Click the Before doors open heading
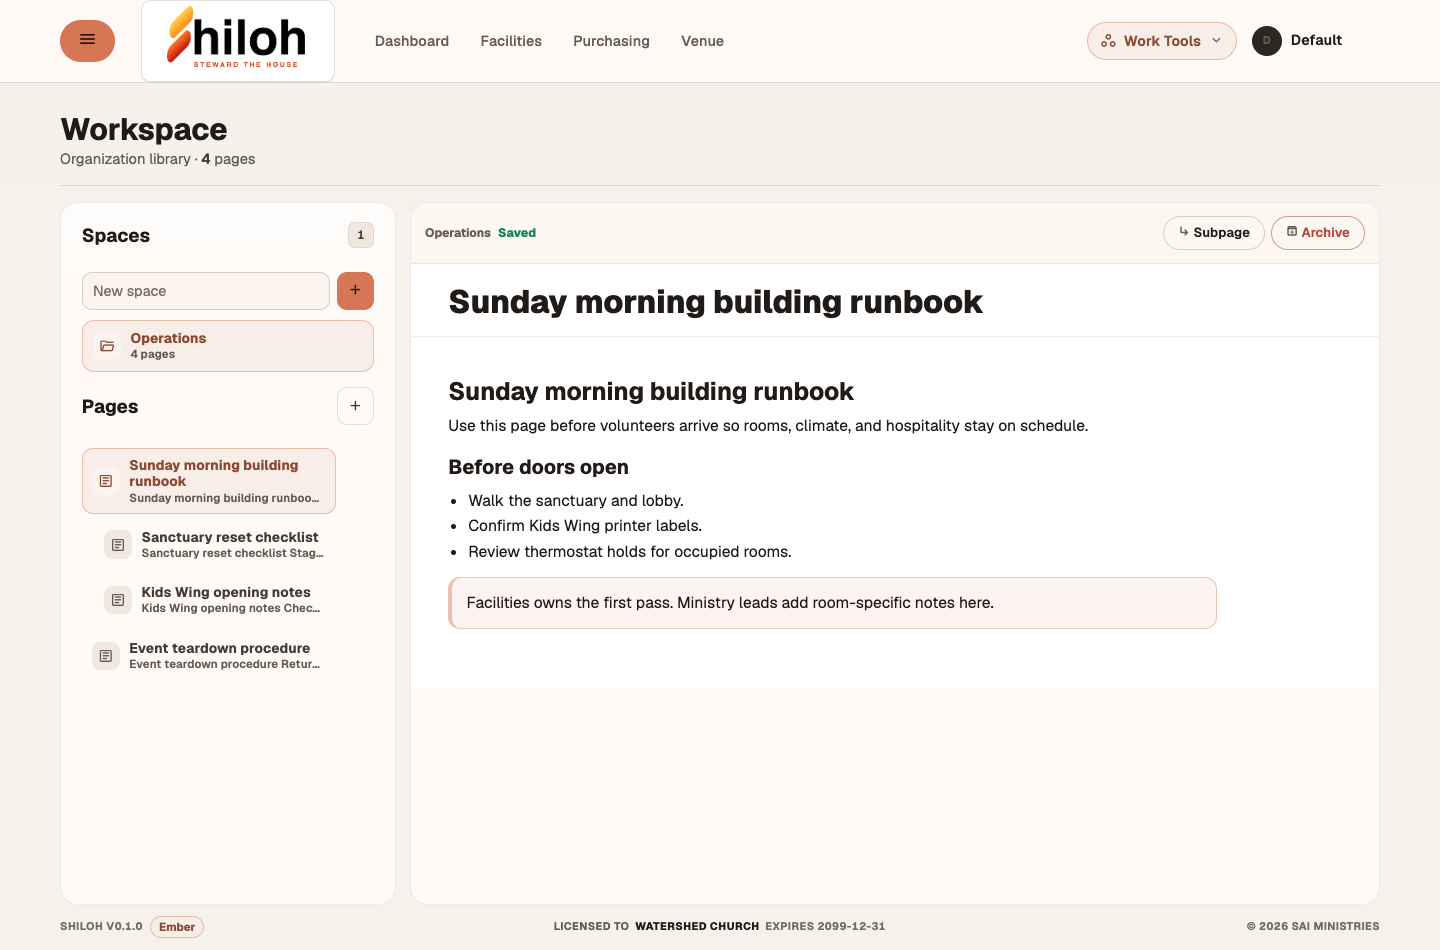The image size is (1440, 950). pos(539,467)
